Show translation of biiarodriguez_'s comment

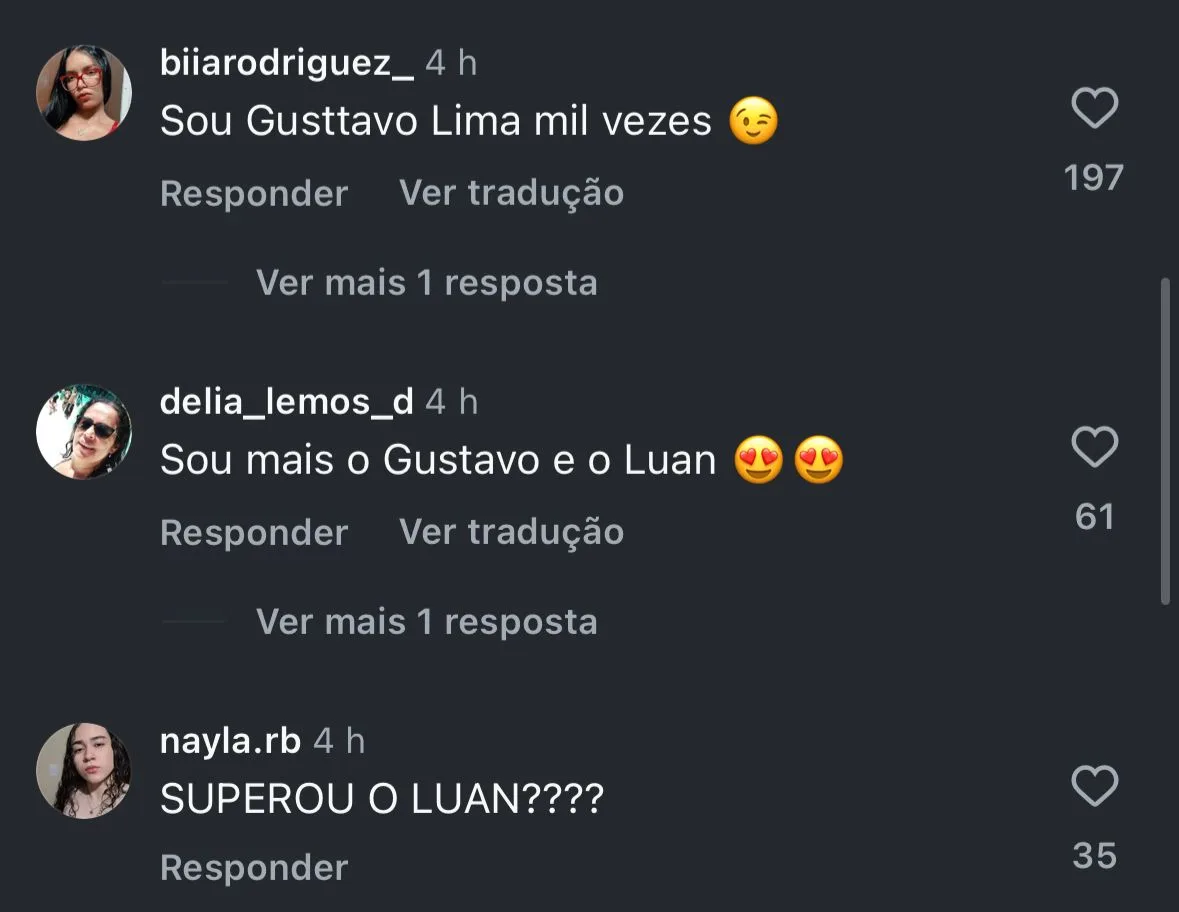pos(511,193)
